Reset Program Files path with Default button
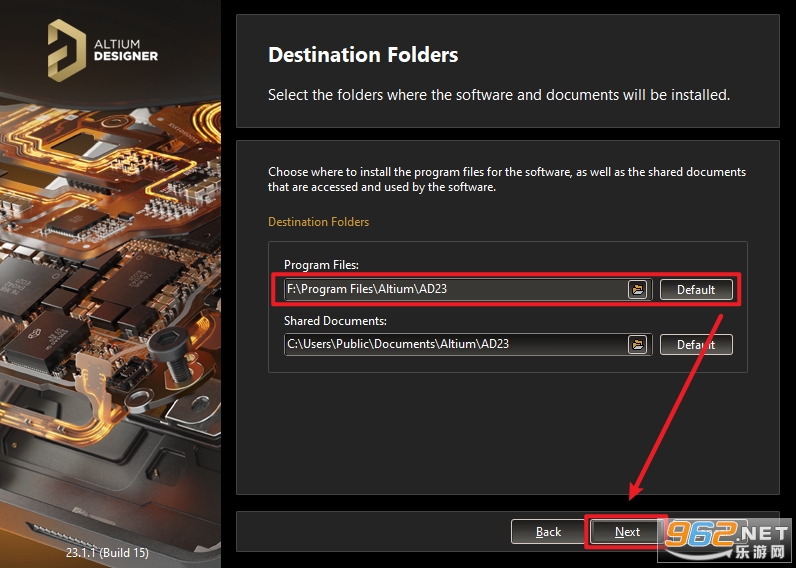This screenshot has height=568, width=797. pyautogui.click(x=696, y=289)
